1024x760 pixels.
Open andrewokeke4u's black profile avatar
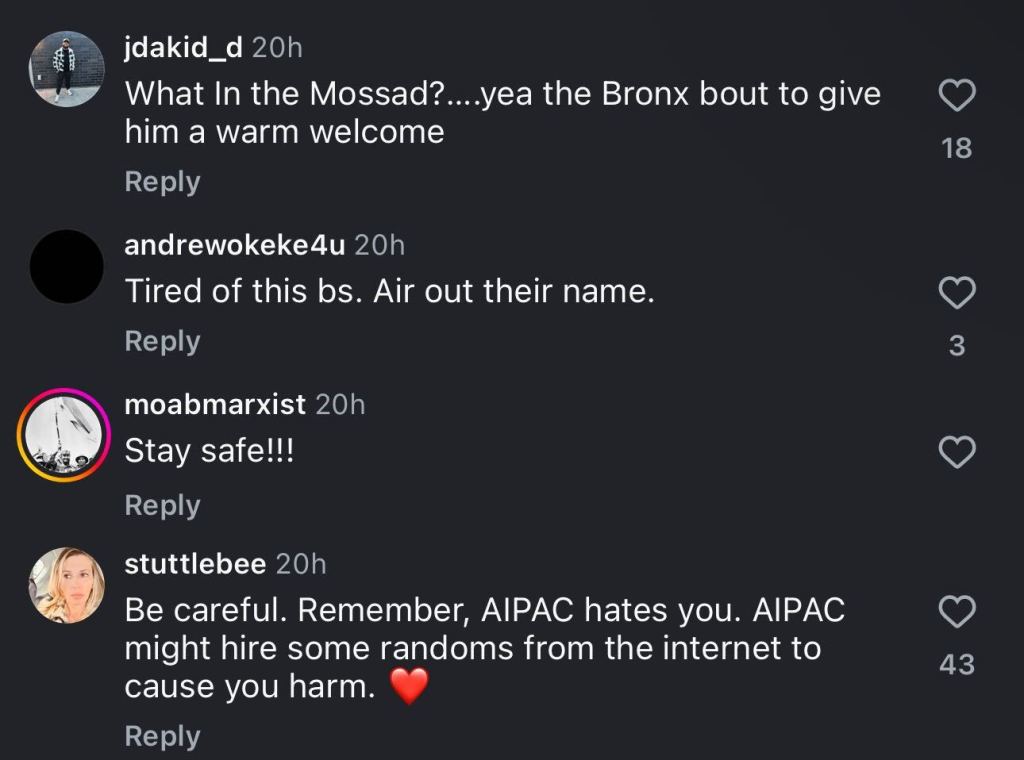point(66,266)
